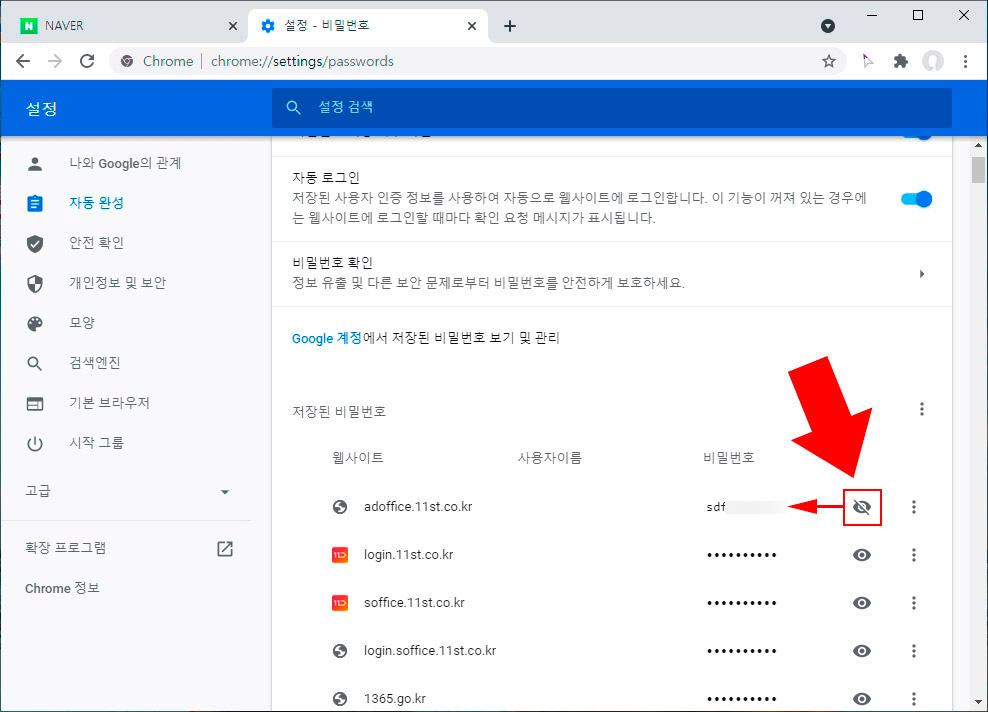988x712 pixels.
Task: Click the 1365.go.kr site link
Action: click(x=394, y=698)
